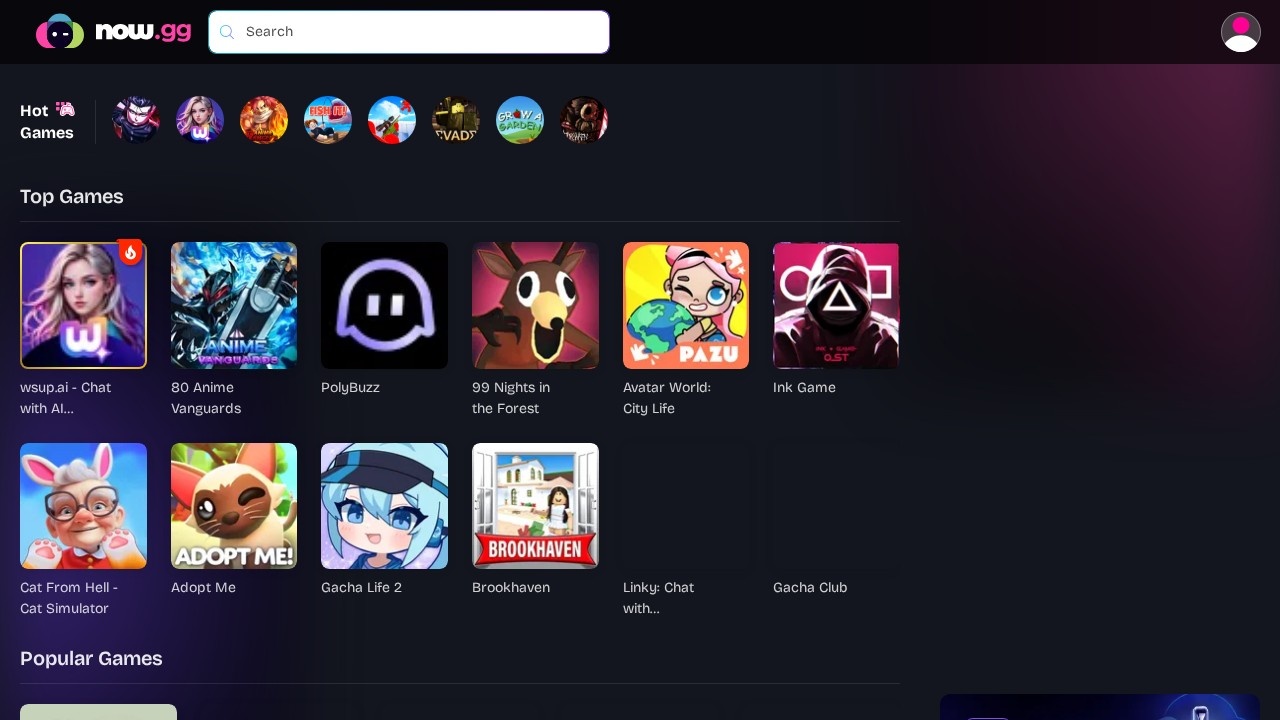Click the magnifier icon in the search bar

pos(227,32)
